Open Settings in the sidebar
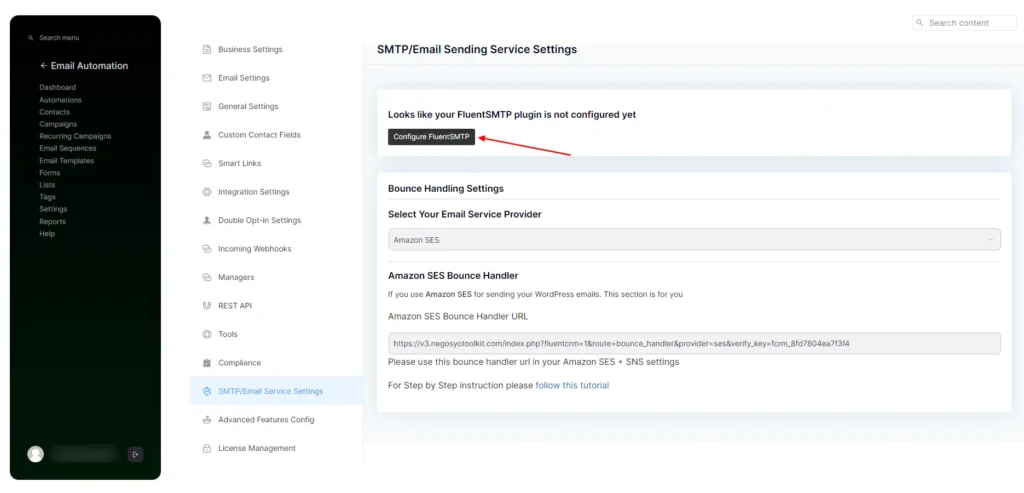Viewport: 1024px width, 493px height. pos(53,209)
